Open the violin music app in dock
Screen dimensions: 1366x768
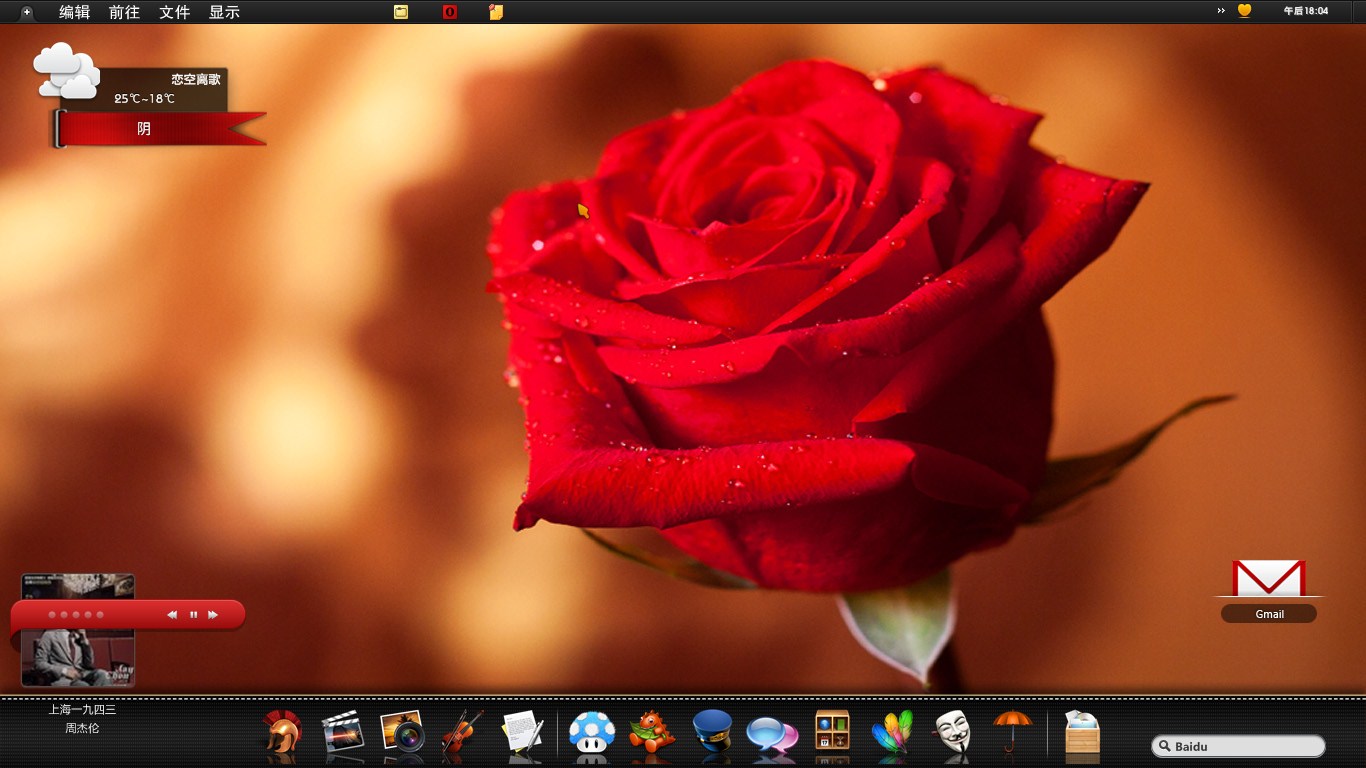tap(463, 732)
